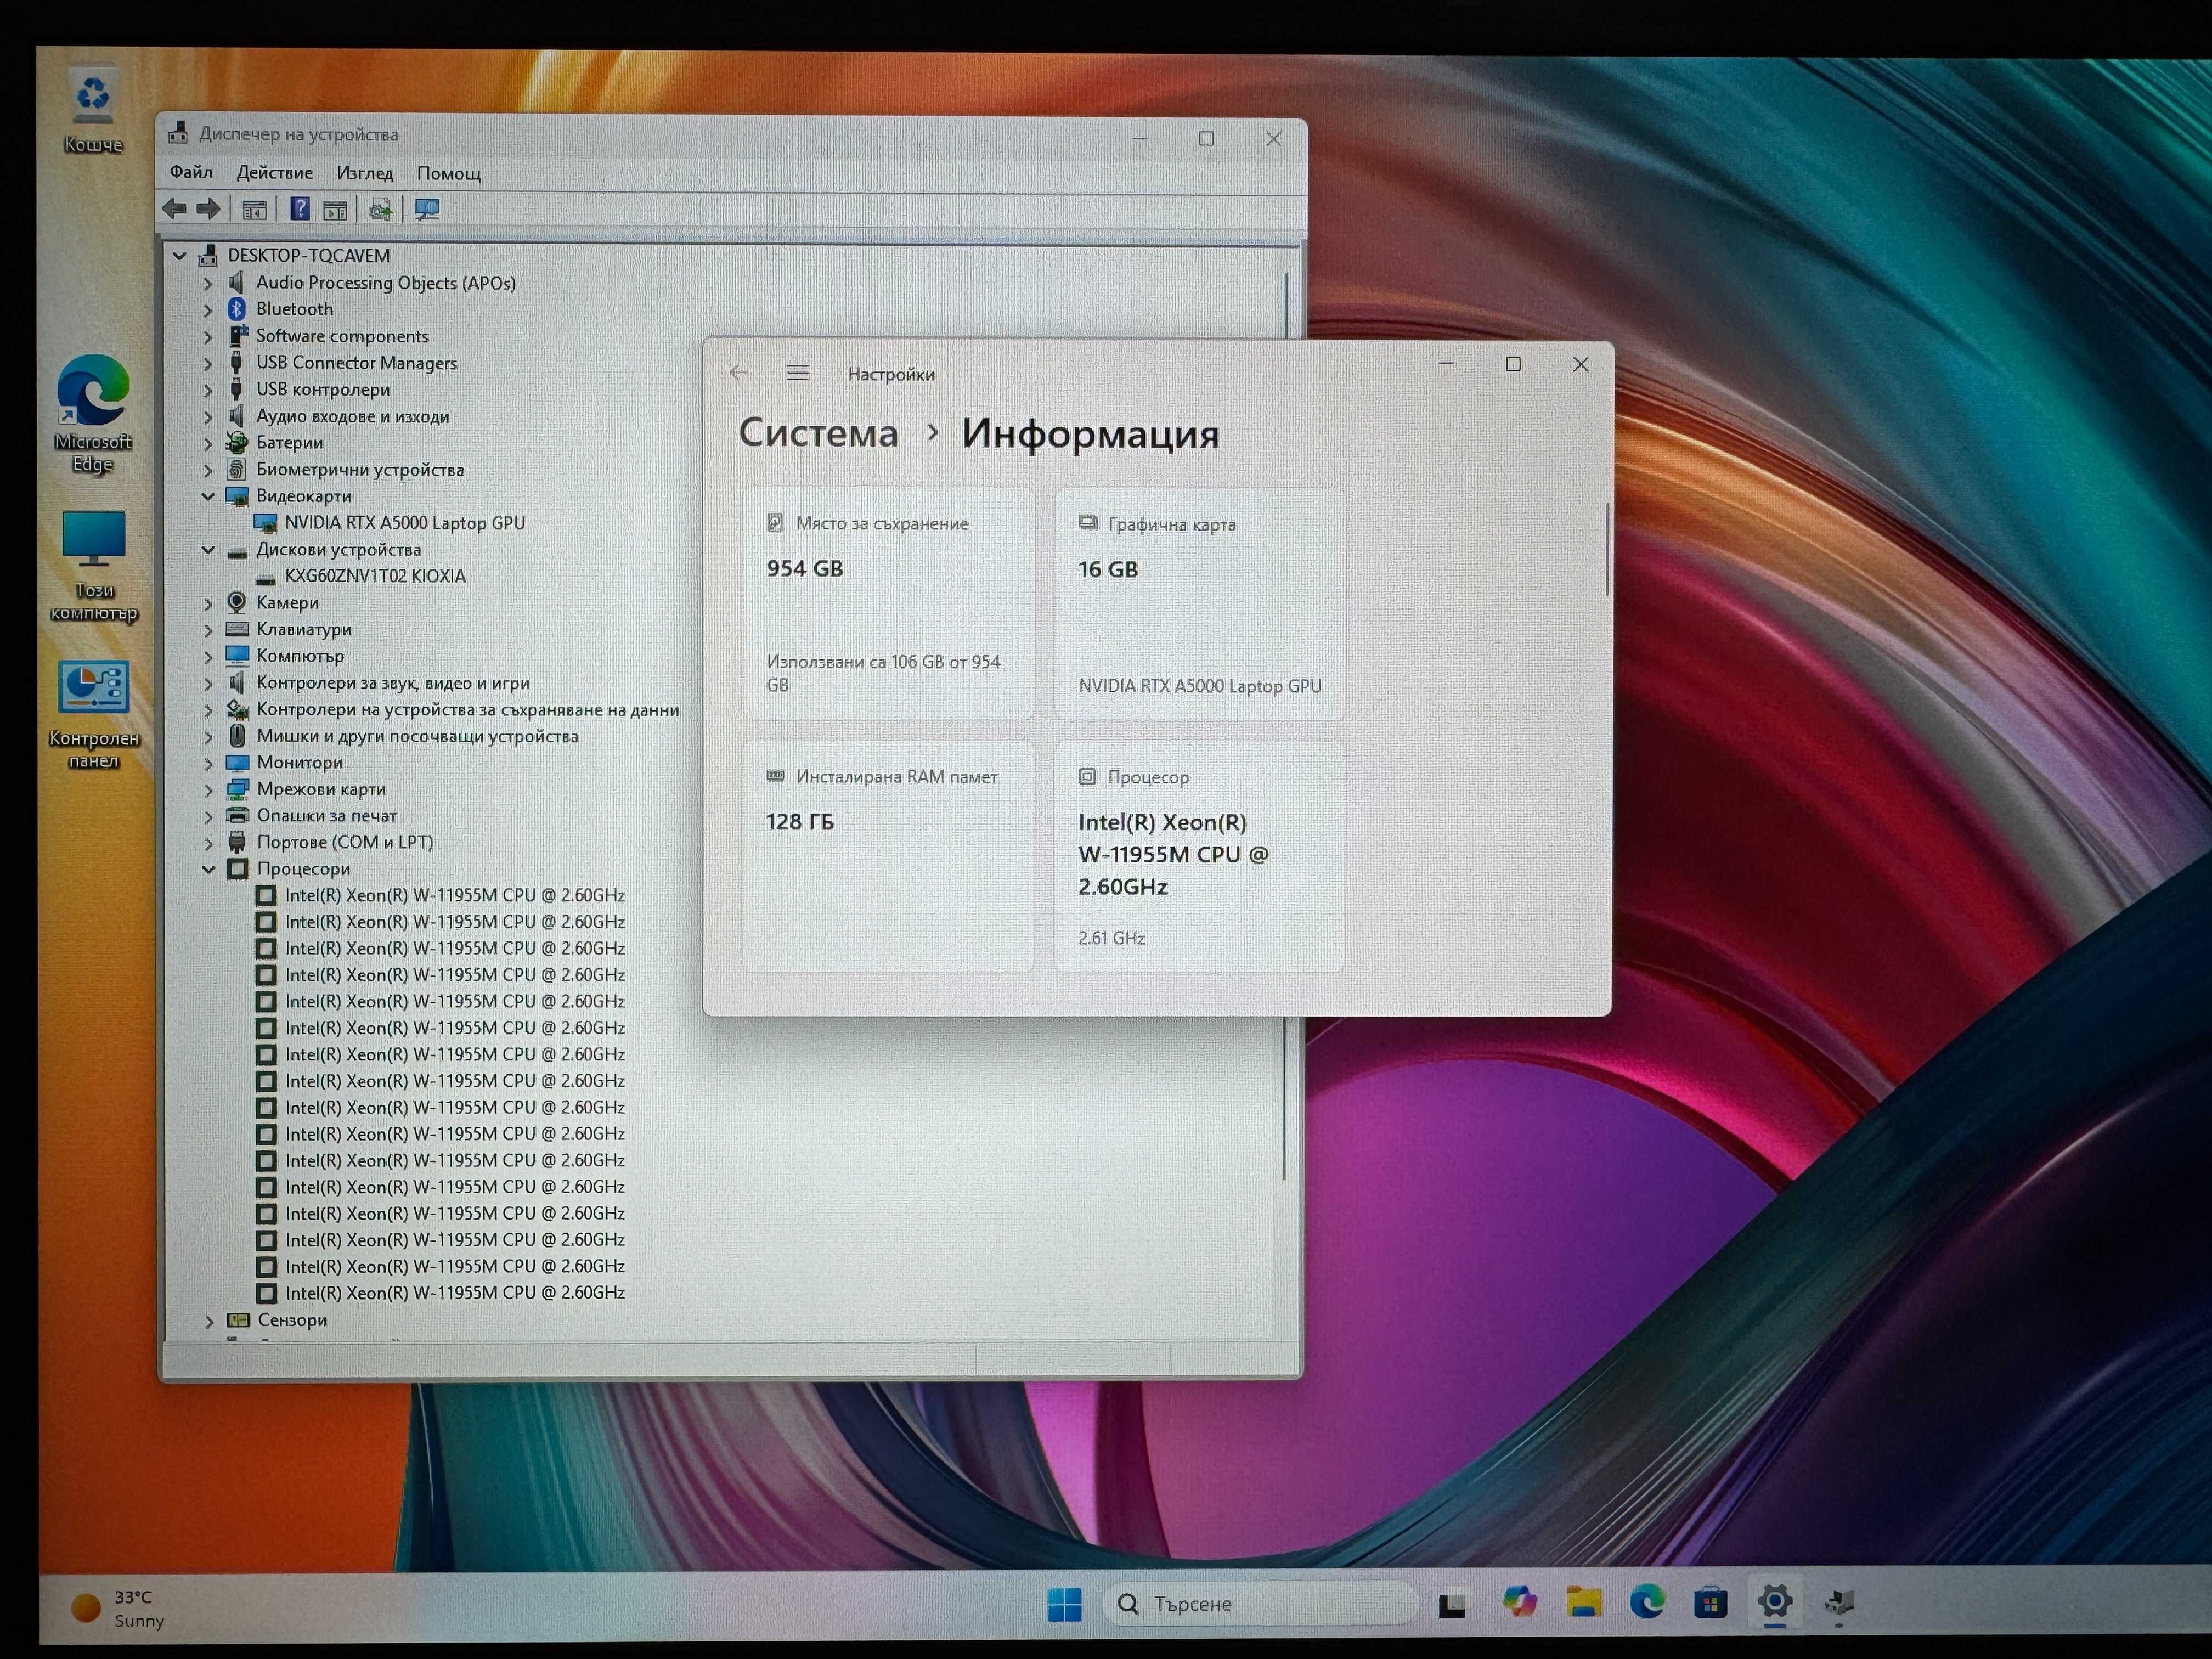Expand the Мрежови карти category

[208, 790]
